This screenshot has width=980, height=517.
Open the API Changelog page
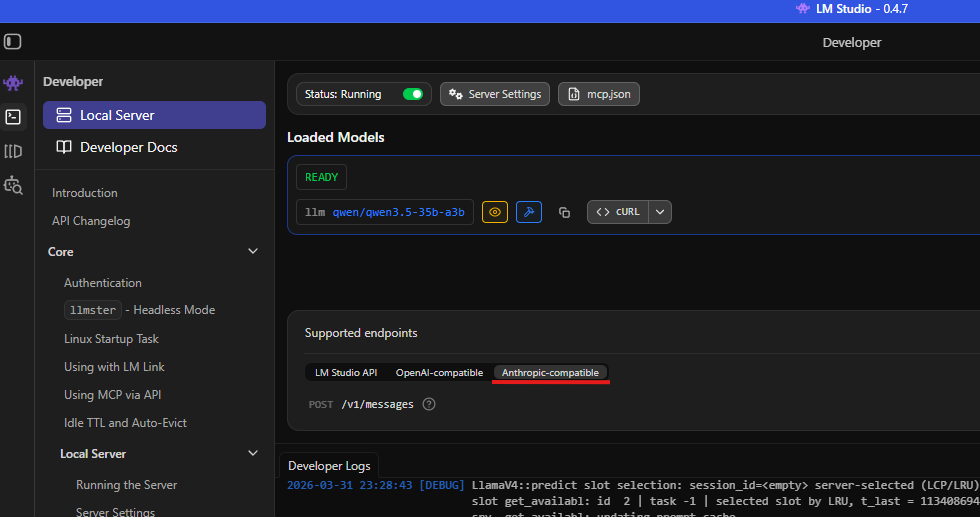[91, 221]
